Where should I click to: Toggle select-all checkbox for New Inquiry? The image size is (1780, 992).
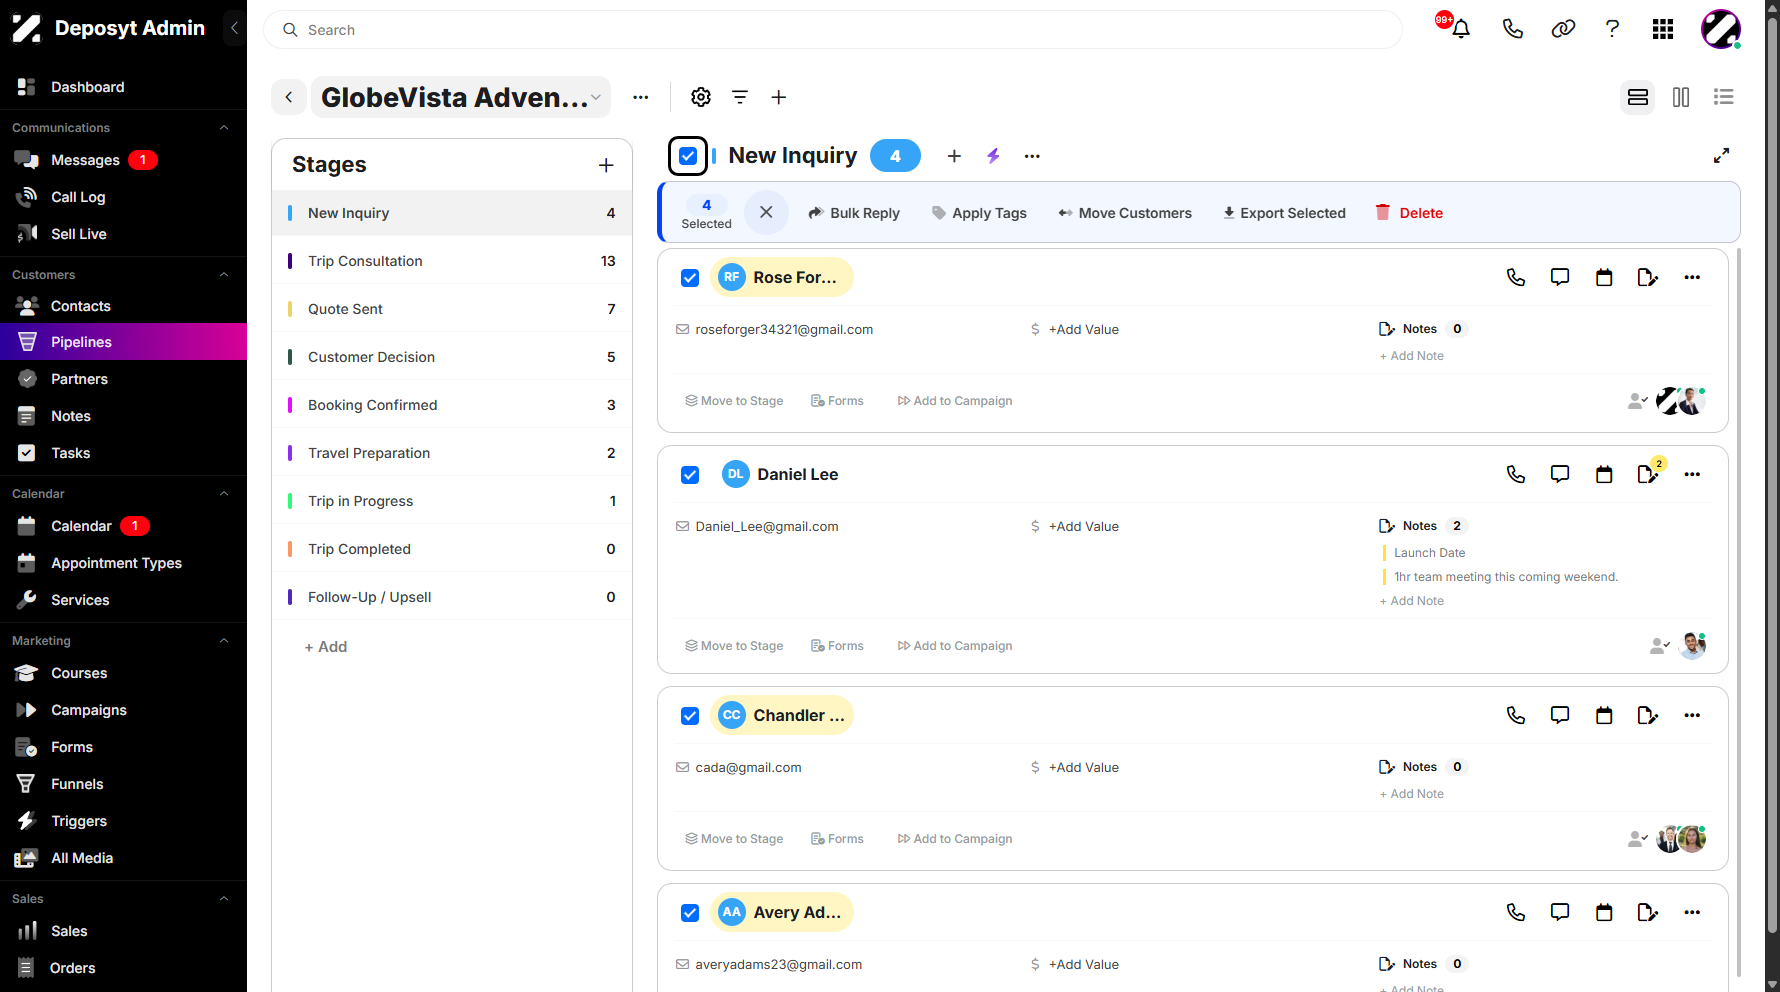pos(688,156)
